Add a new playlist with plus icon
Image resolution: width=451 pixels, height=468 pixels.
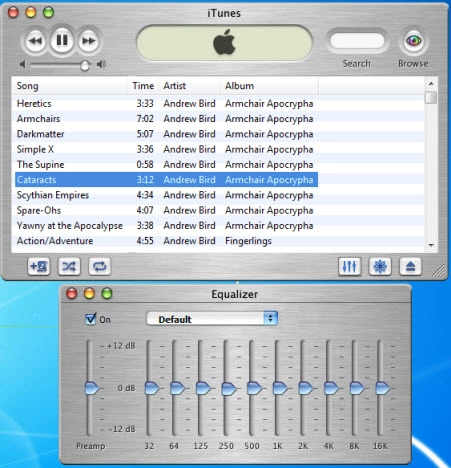[x=39, y=266]
